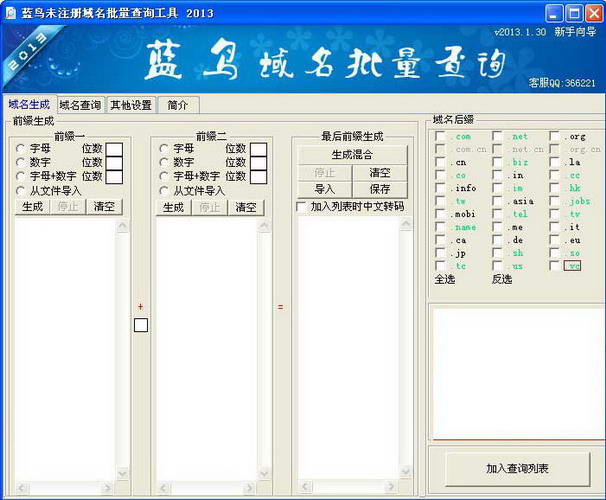606x500 pixels.
Task: Click the 保存 button
Action: point(380,189)
